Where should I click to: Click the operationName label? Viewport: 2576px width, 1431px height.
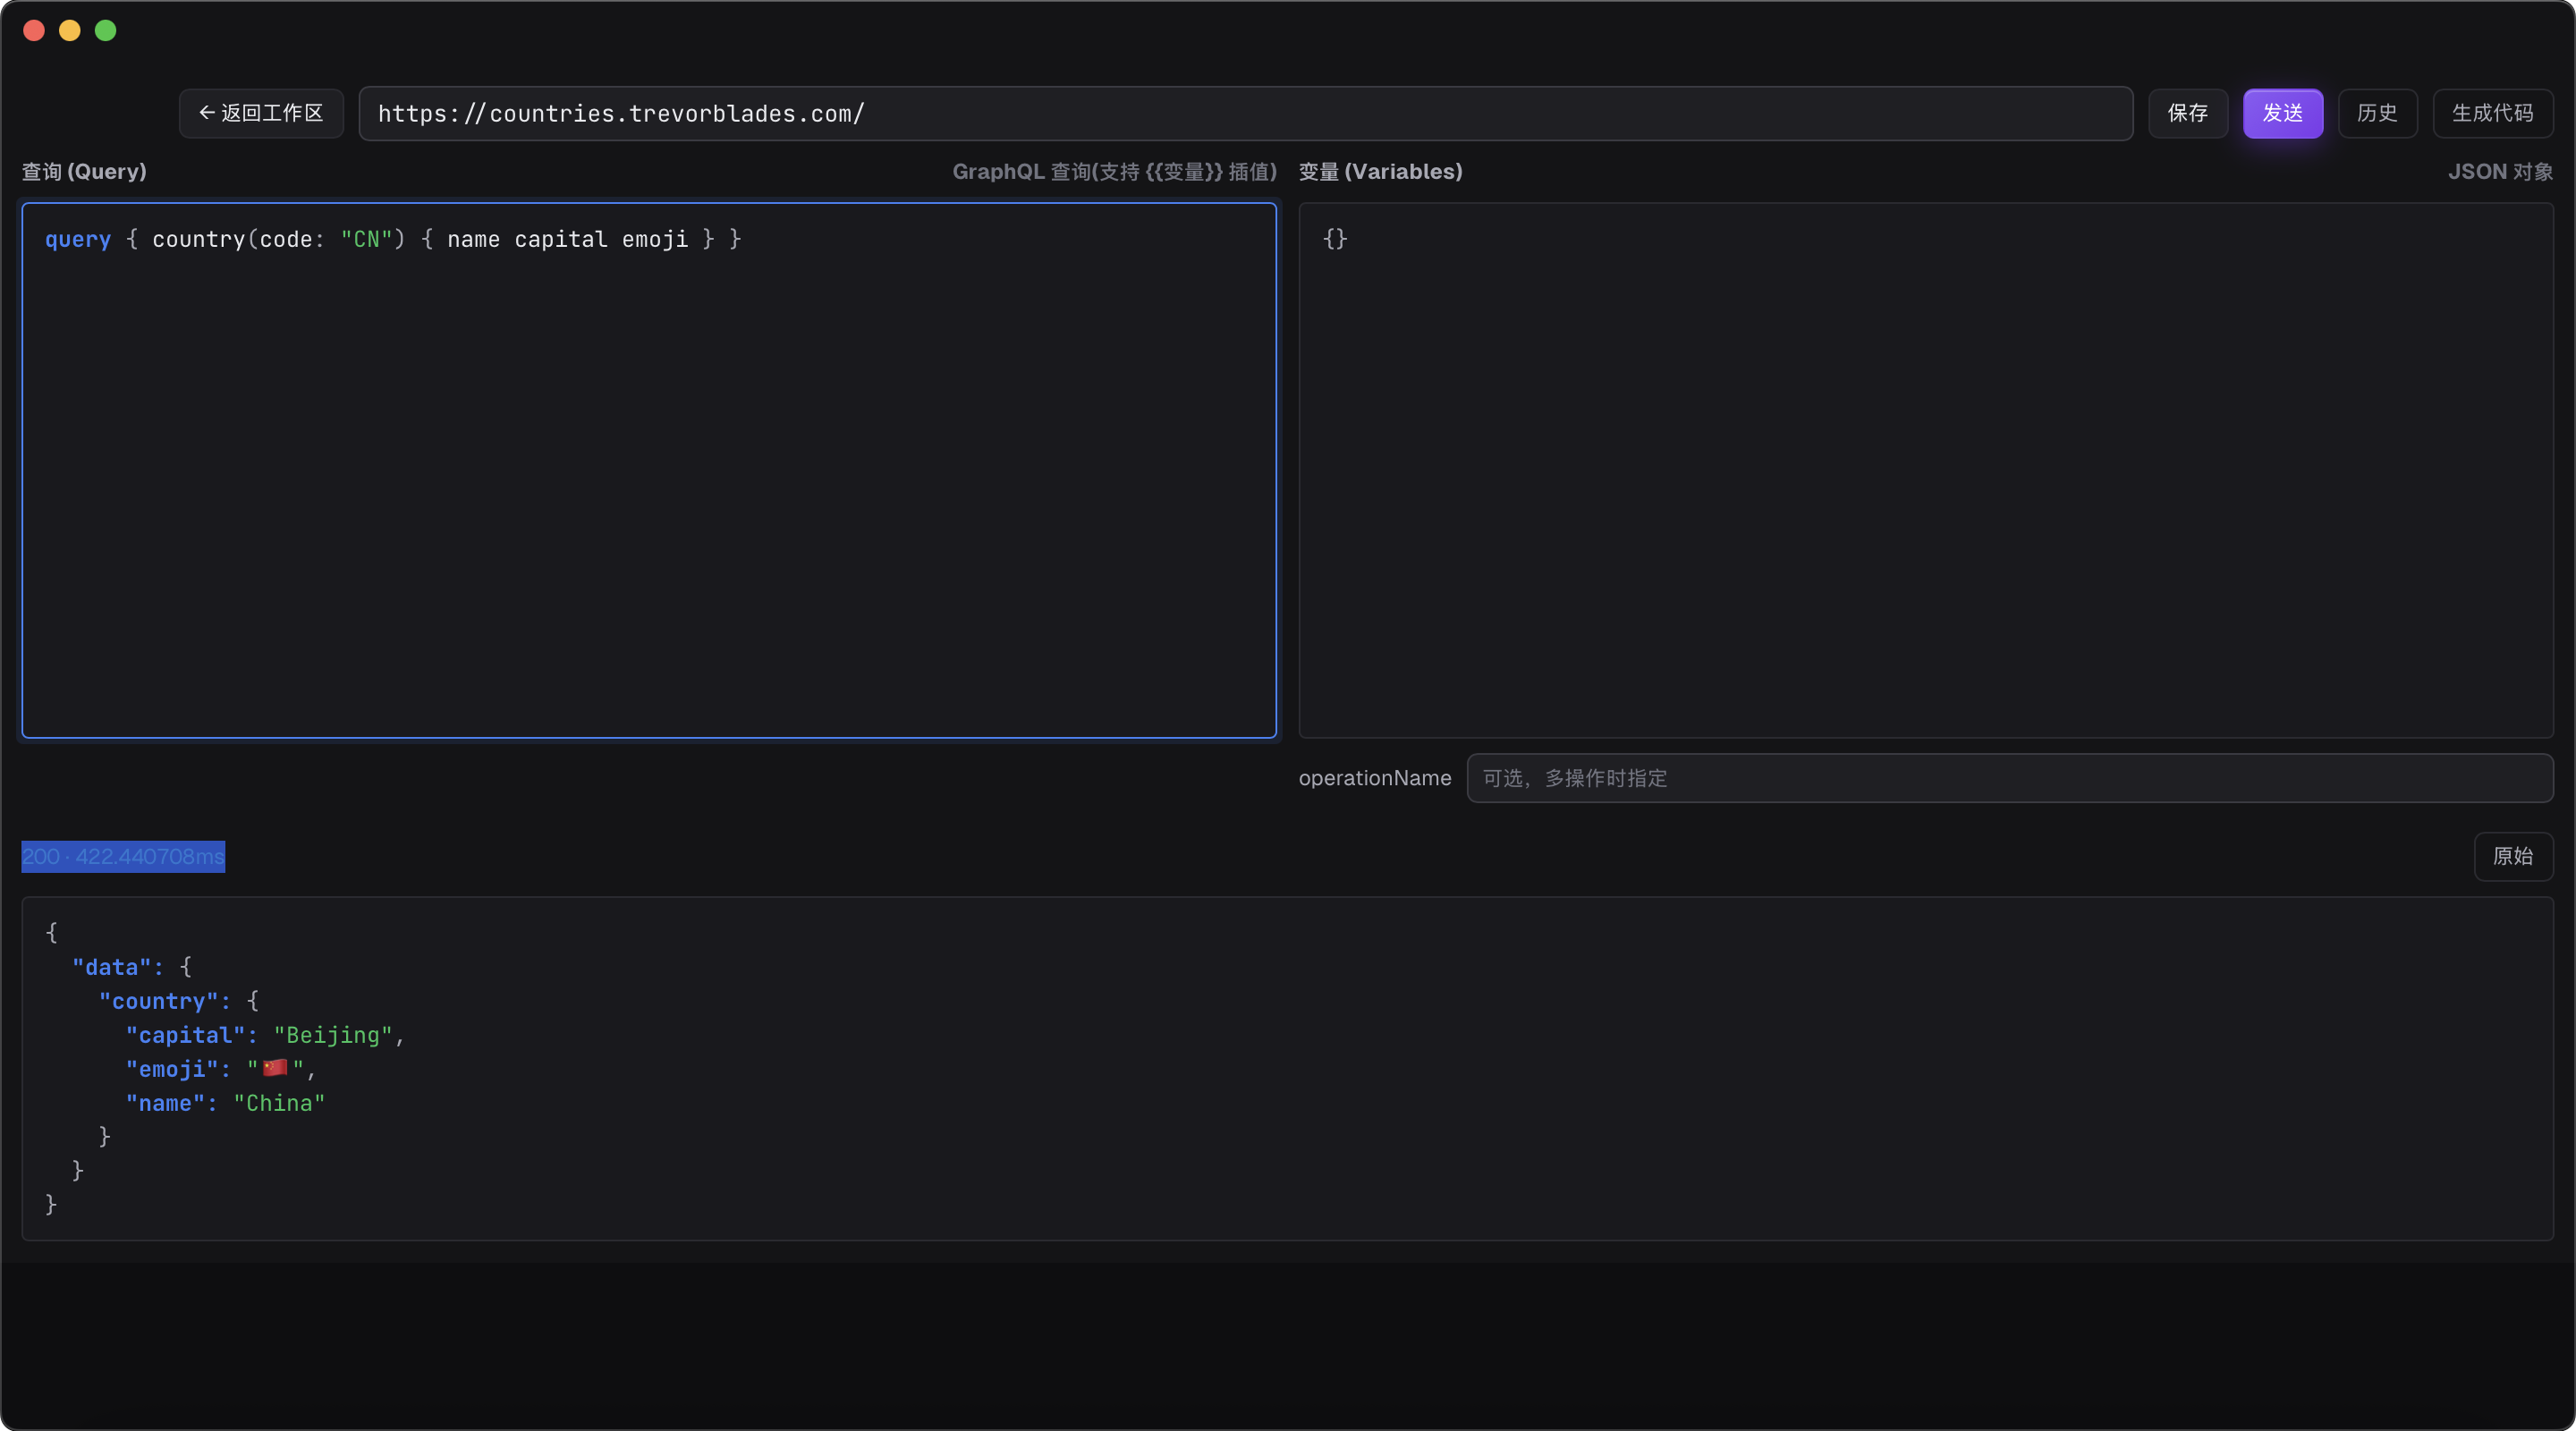coord(1374,778)
